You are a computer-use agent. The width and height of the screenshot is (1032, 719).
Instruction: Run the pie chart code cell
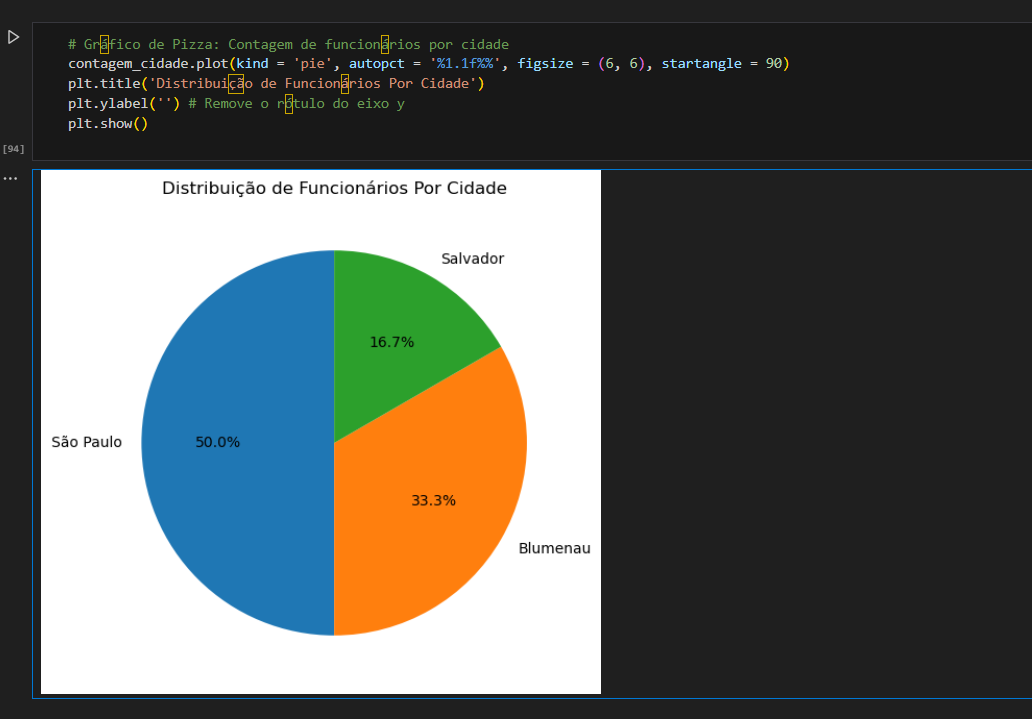[x=13, y=37]
